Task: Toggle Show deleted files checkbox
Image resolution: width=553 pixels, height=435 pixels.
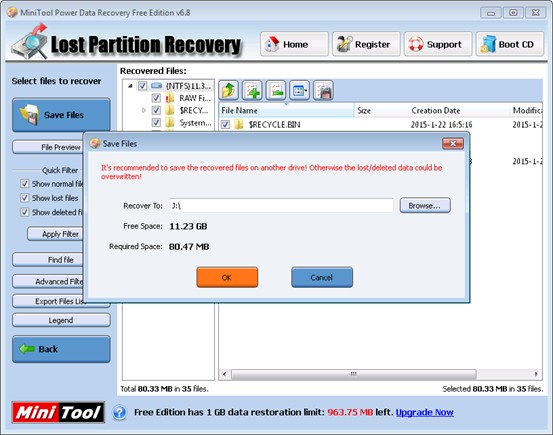Action: click(x=24, y=212)
